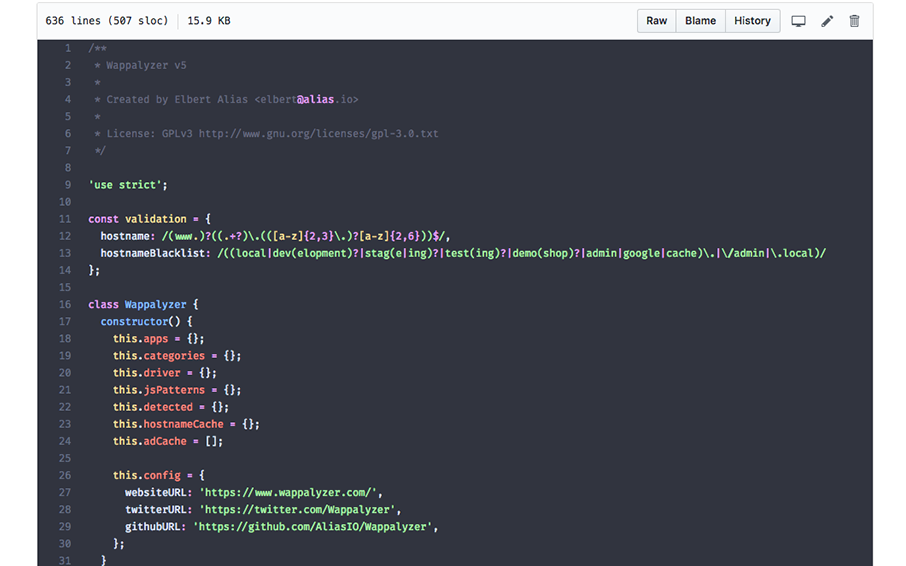Click line number 26 at this.config
Screen dimensions: 906x566
tap(65, 475)
